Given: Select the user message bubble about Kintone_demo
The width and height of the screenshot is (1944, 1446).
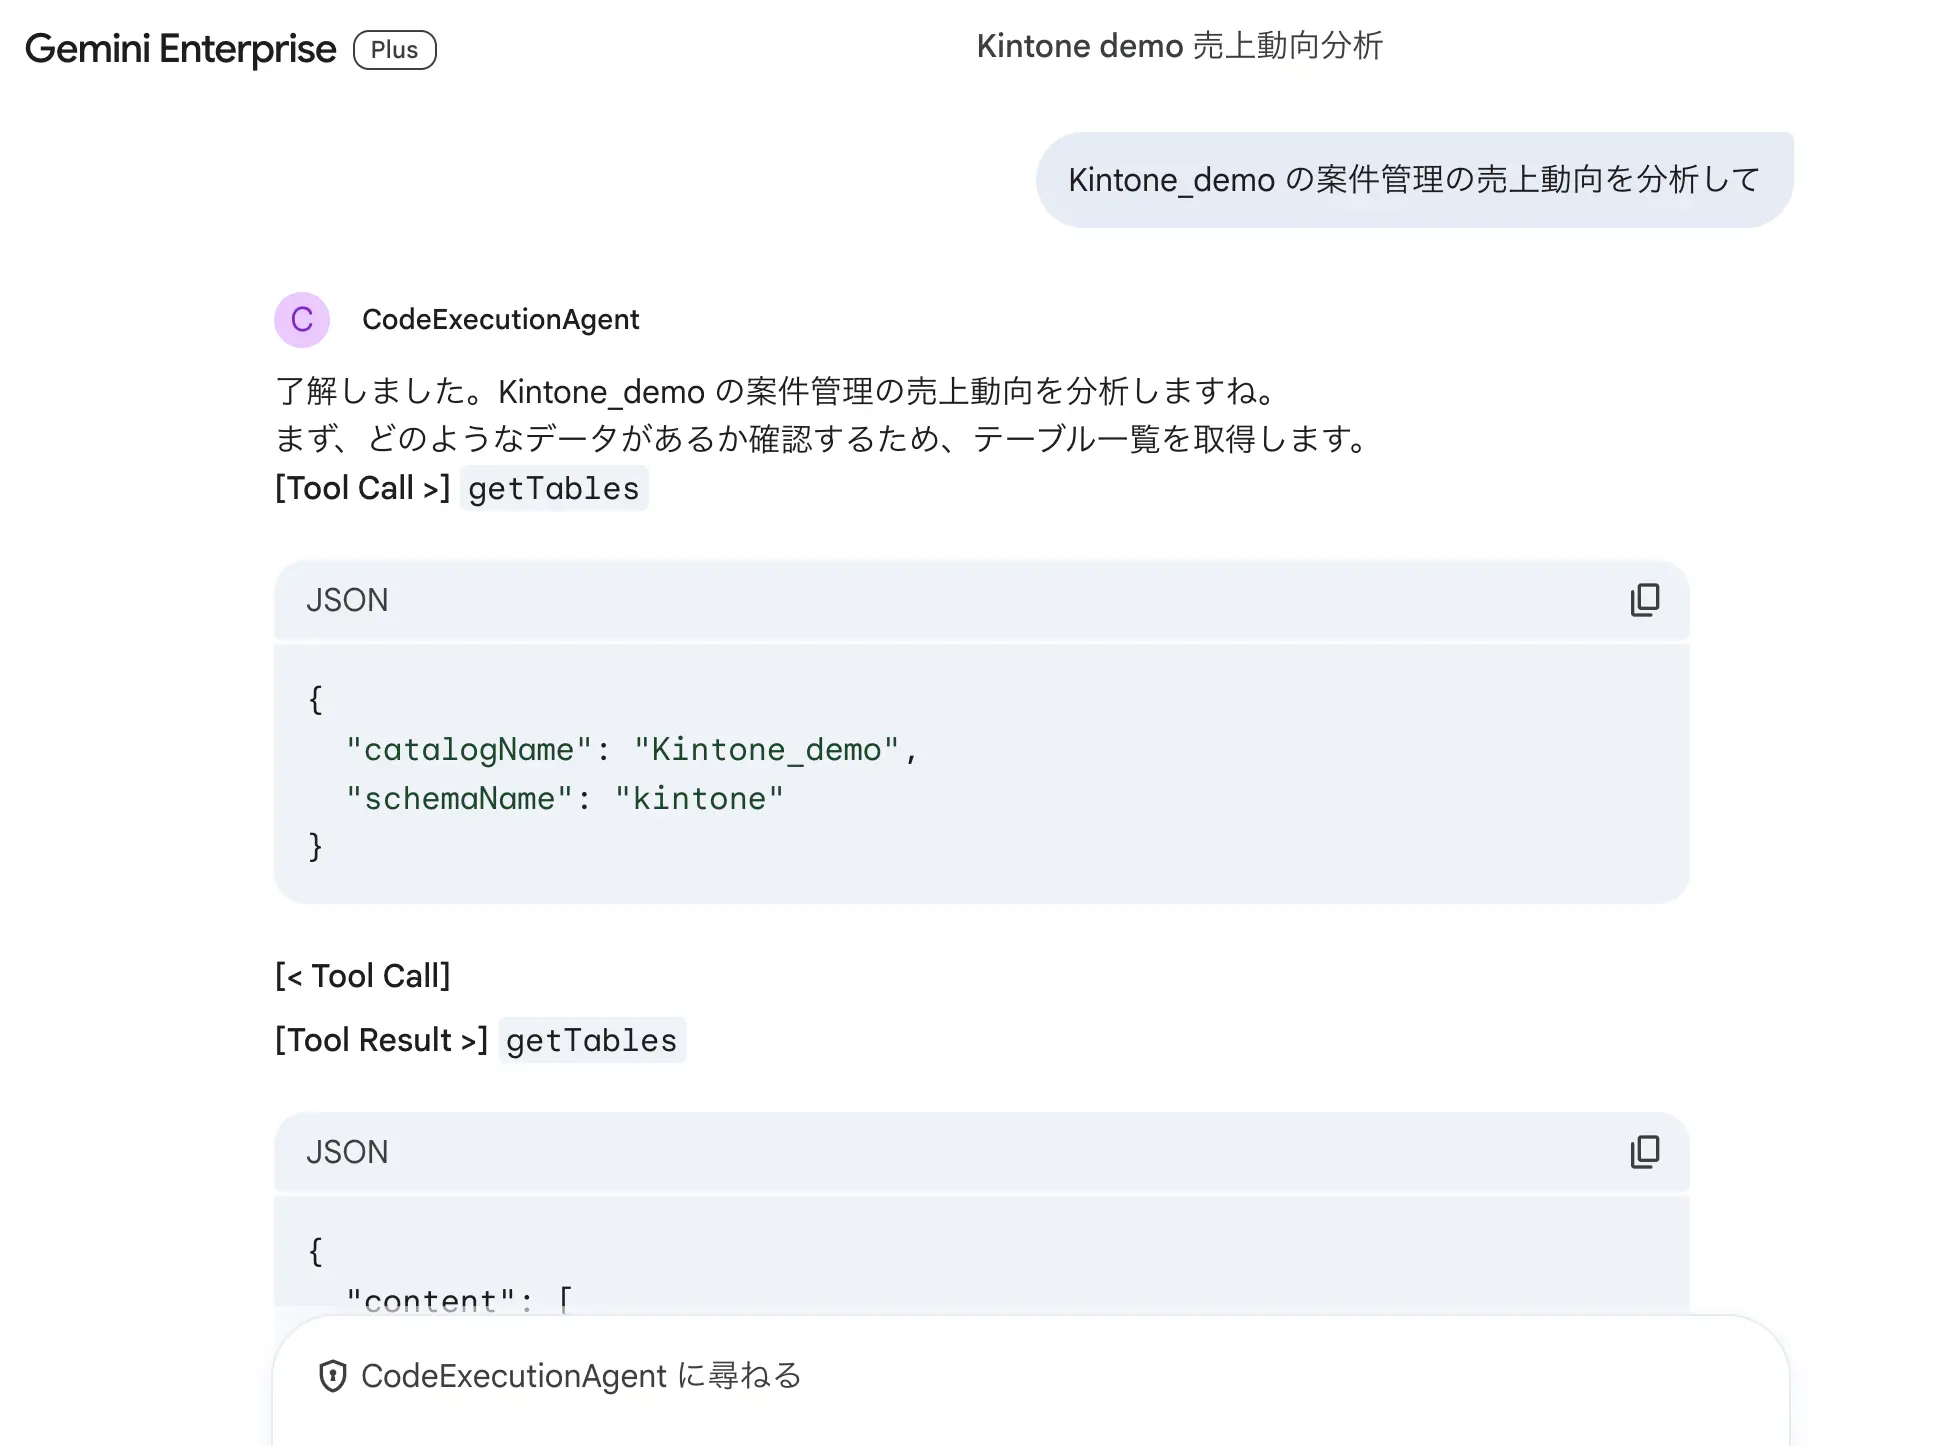Looking at the screenshot, I should point(1413,179).
